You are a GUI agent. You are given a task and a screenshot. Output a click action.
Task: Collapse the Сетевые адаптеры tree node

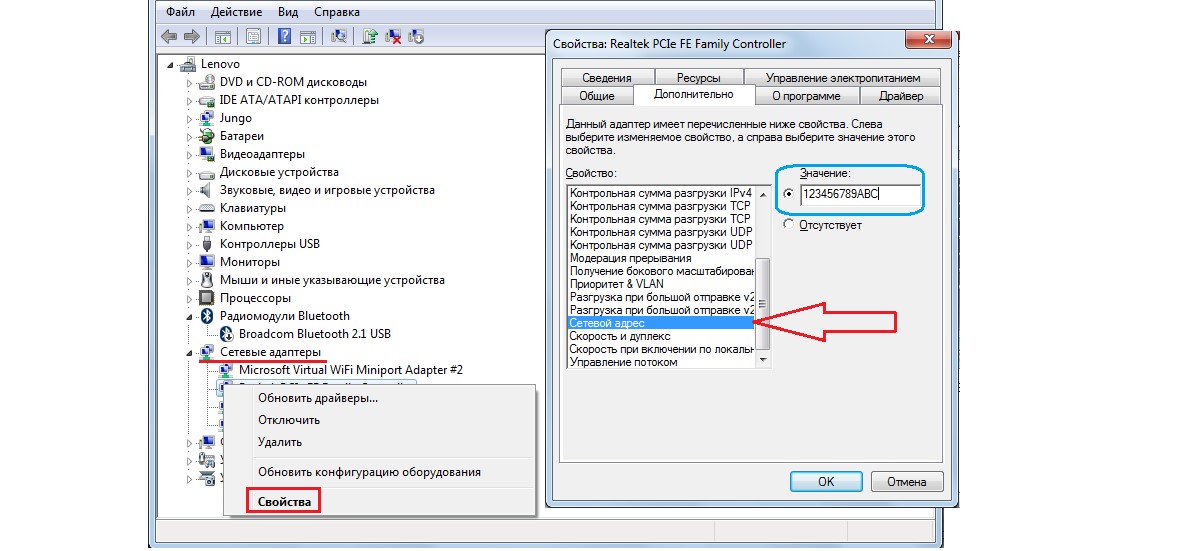point(189,352)
